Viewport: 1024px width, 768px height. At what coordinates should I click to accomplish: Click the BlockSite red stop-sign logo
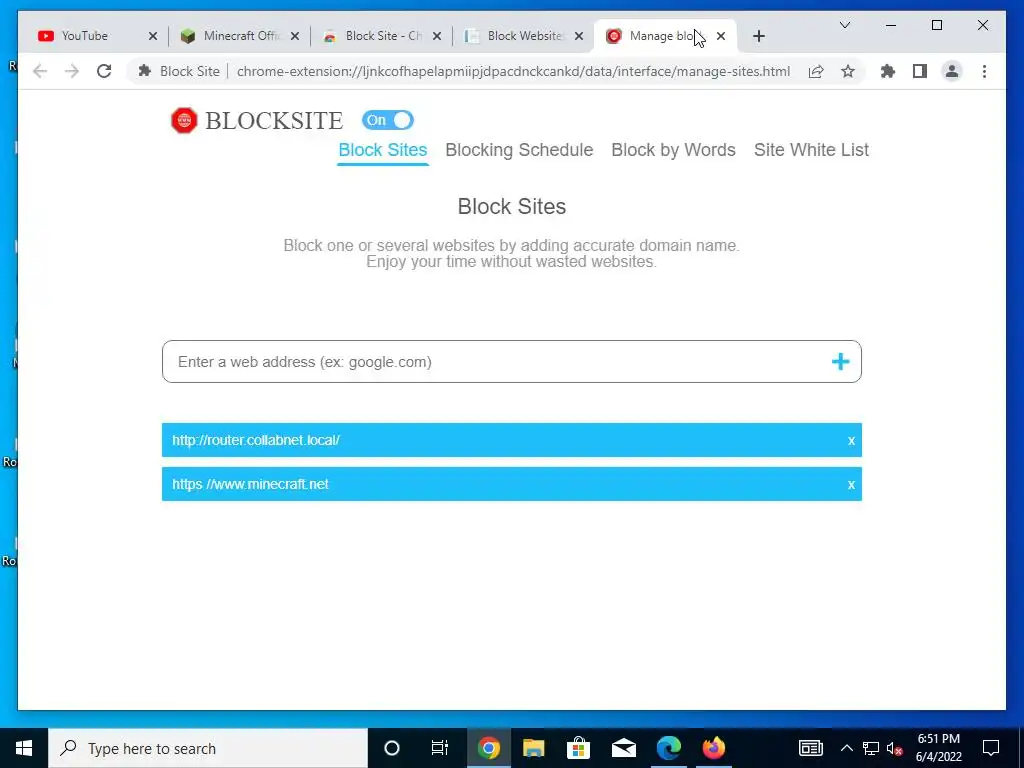coord(184,120)
